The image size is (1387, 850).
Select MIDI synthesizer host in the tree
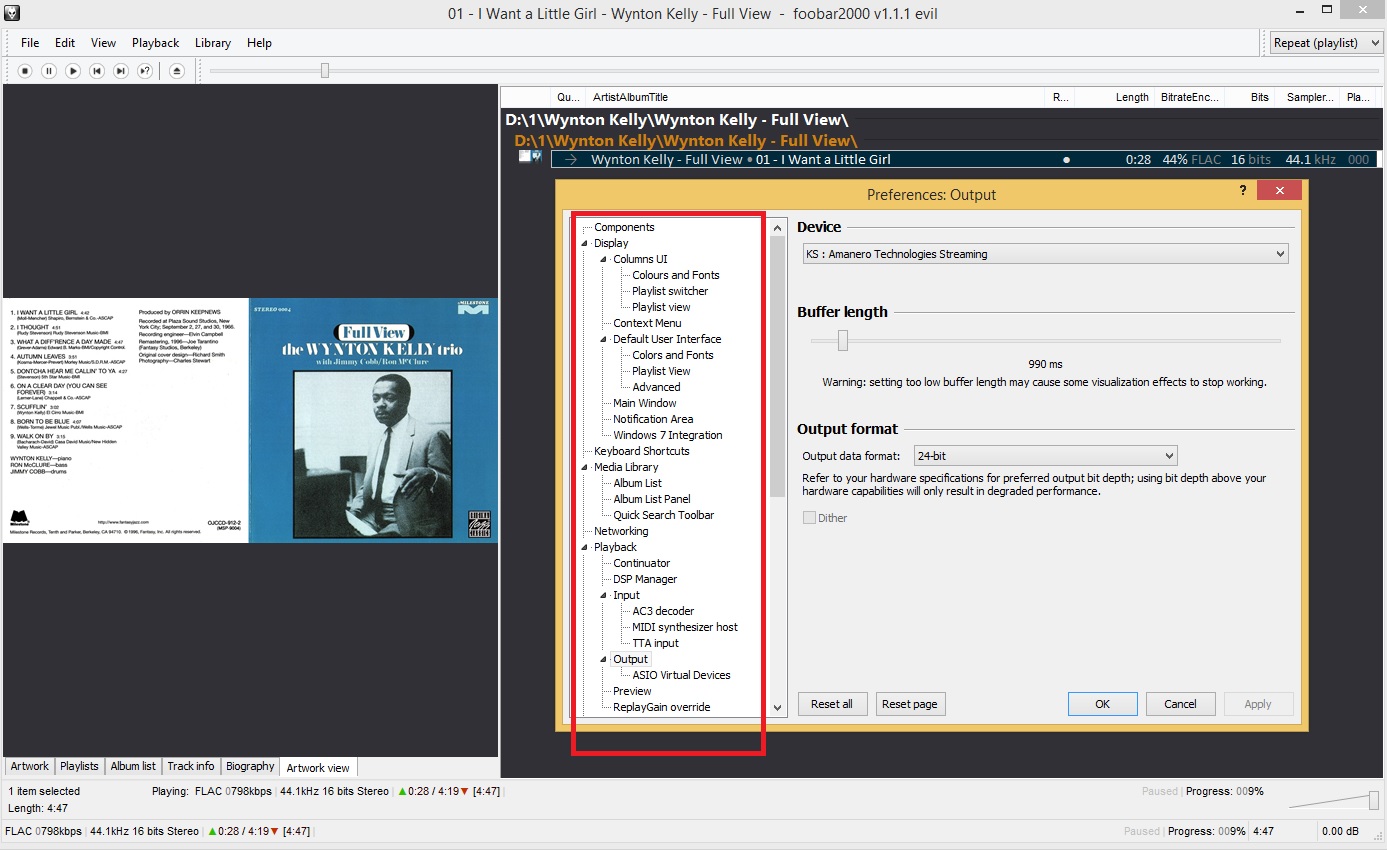pos(685,628)
